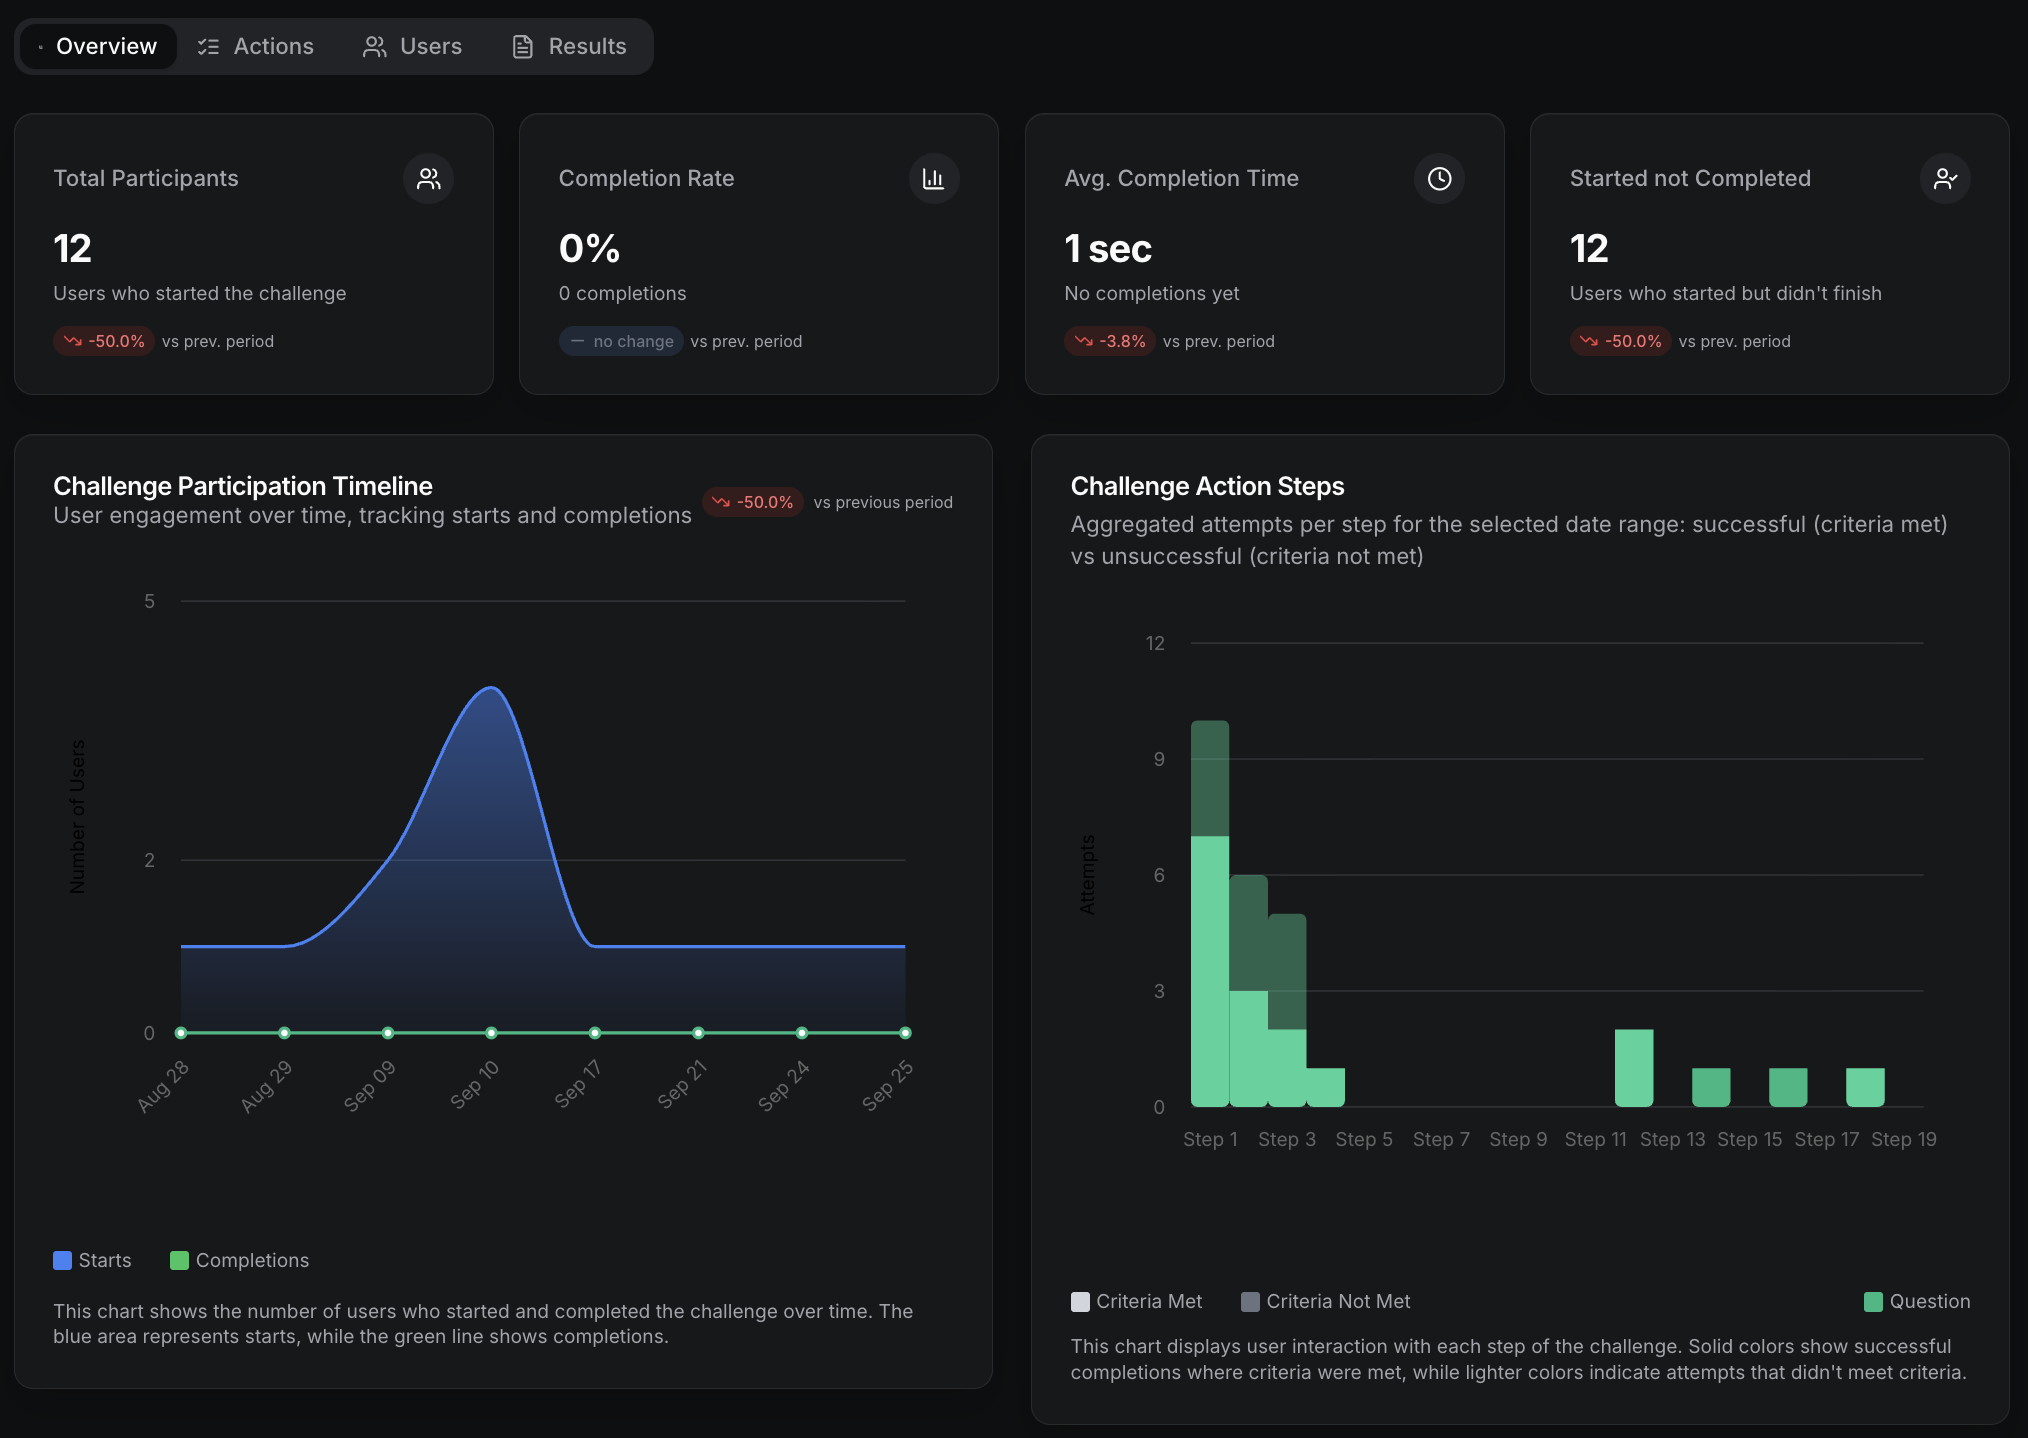
Task: Toggle the Criteria Not Met legend item
Action: coord(1325,1301)
